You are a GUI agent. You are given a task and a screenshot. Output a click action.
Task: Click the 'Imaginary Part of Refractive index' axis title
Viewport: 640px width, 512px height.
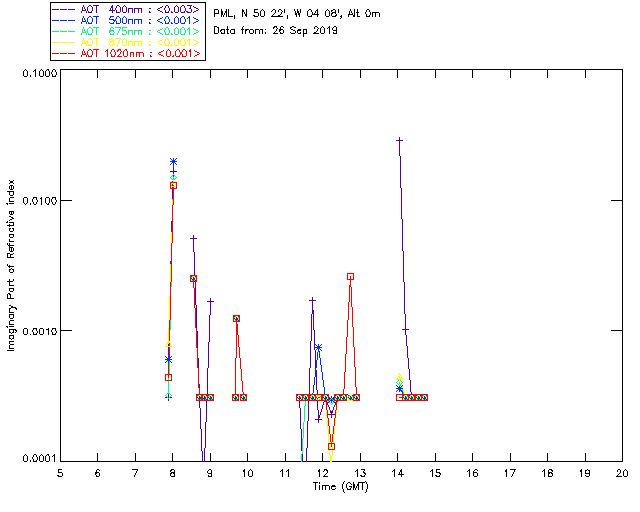coord(11,265)
